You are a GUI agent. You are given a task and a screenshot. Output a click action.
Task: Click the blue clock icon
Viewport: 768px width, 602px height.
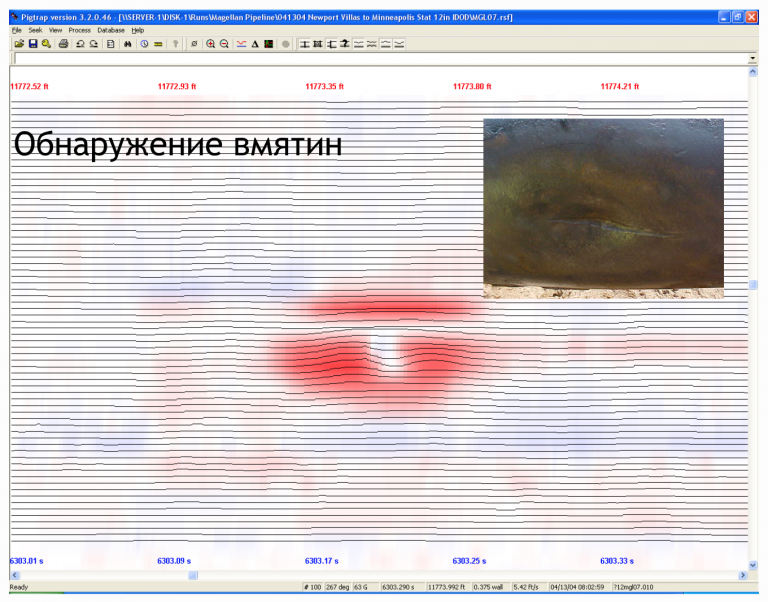144,44
